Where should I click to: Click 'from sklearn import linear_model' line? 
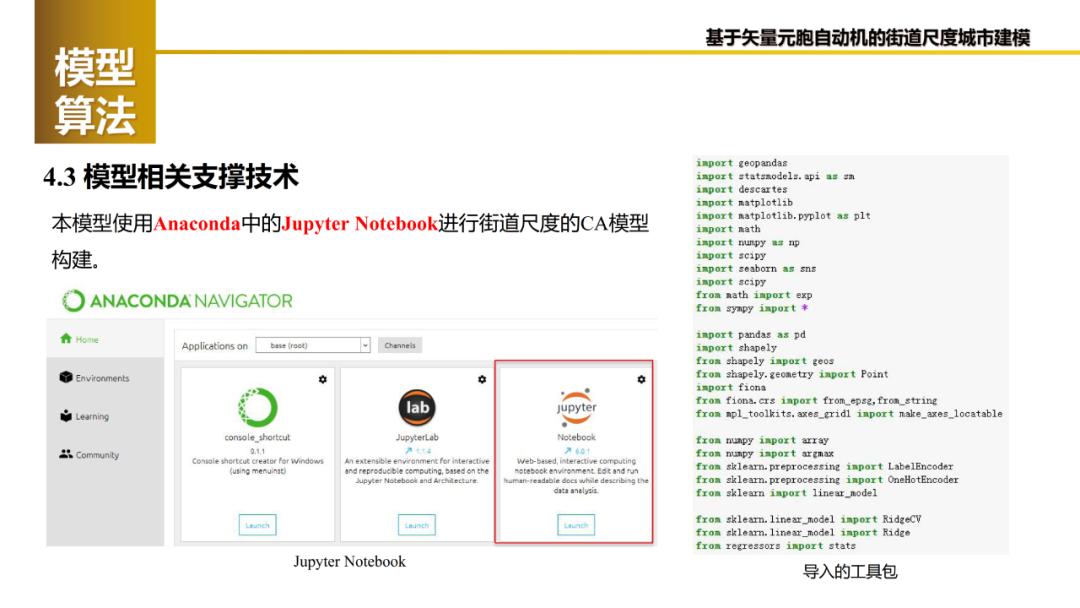pos(787,493)
